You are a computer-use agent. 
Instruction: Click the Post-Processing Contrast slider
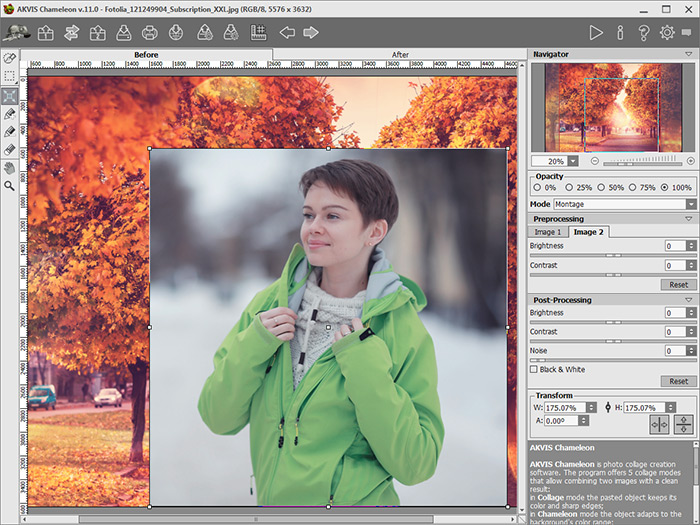tap(612, 341)
